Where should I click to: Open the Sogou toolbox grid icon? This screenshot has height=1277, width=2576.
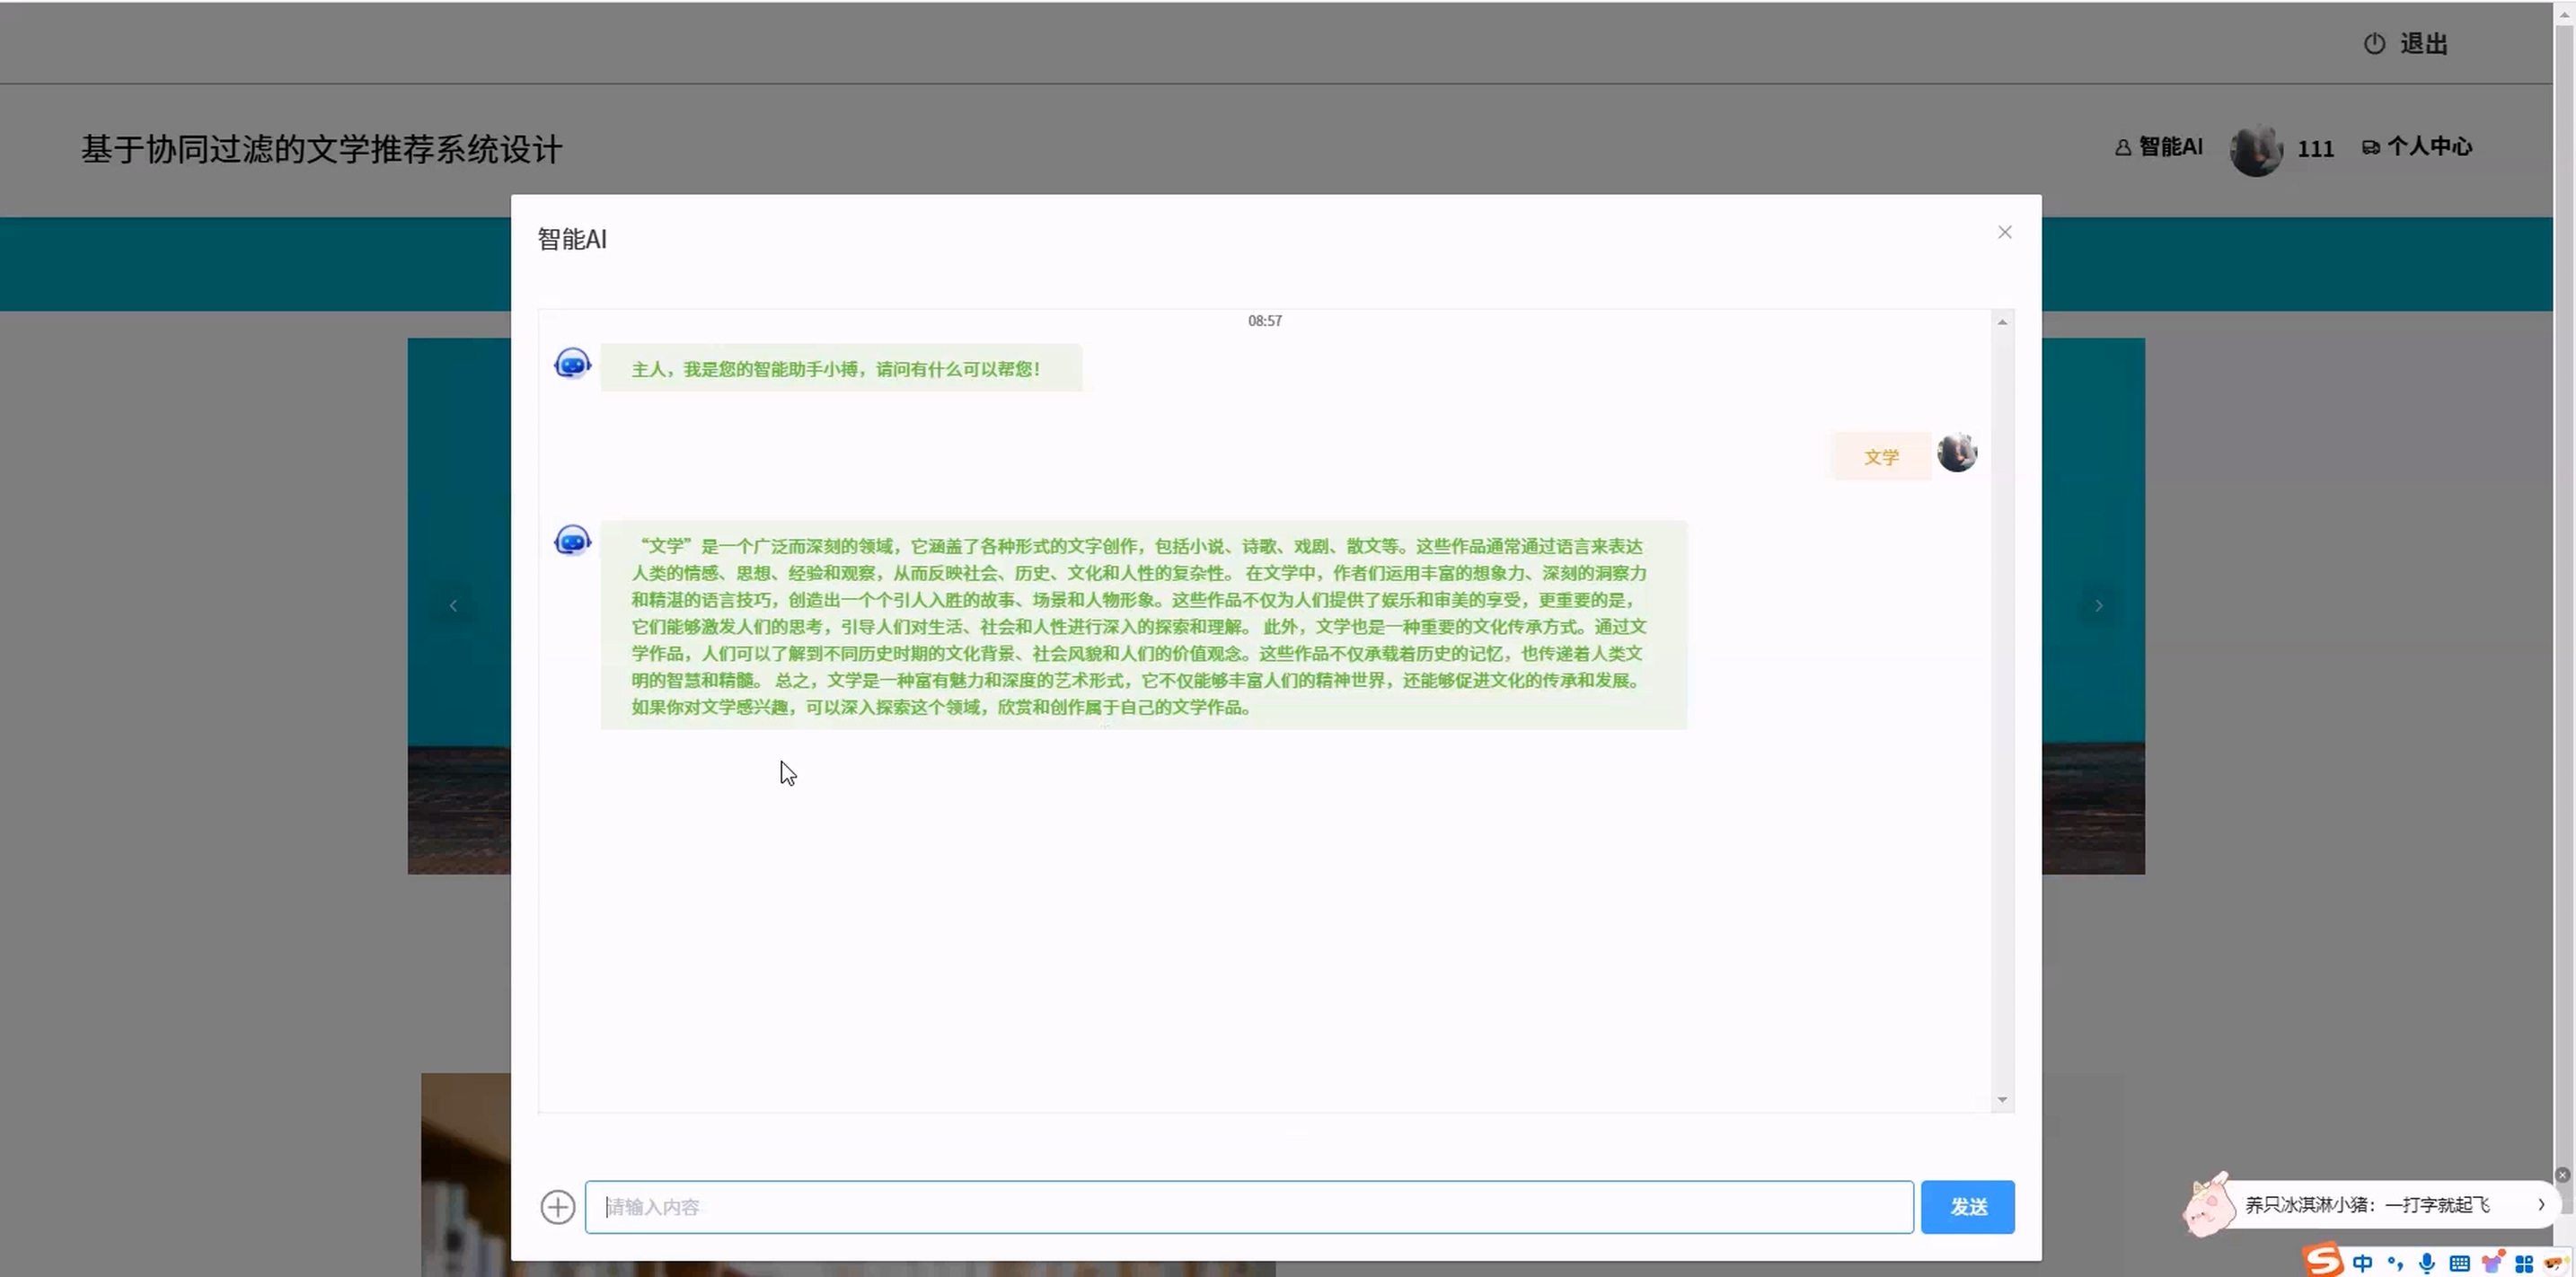pos(2524,1263)
